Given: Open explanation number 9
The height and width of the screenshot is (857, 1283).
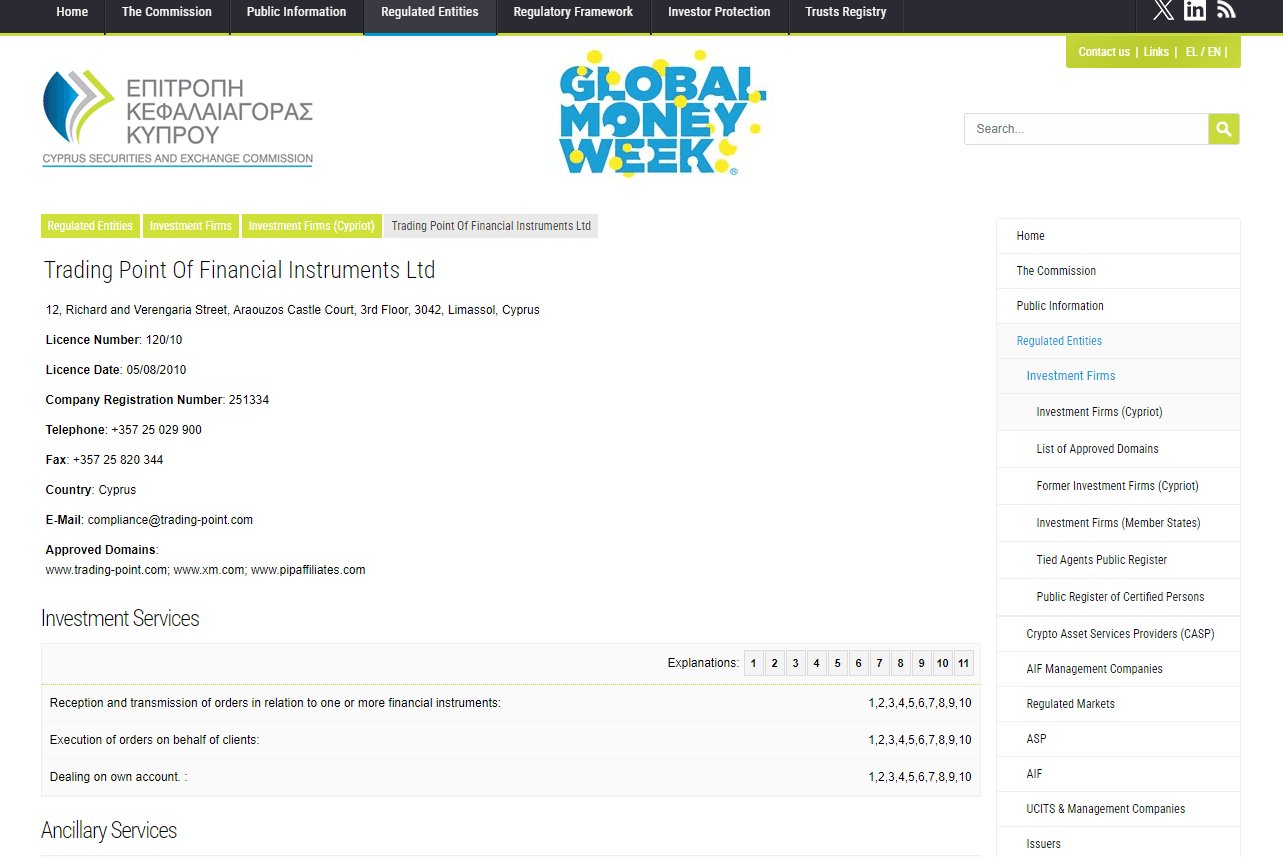Looking at the screenshot, I should click(x=921, y=663).
